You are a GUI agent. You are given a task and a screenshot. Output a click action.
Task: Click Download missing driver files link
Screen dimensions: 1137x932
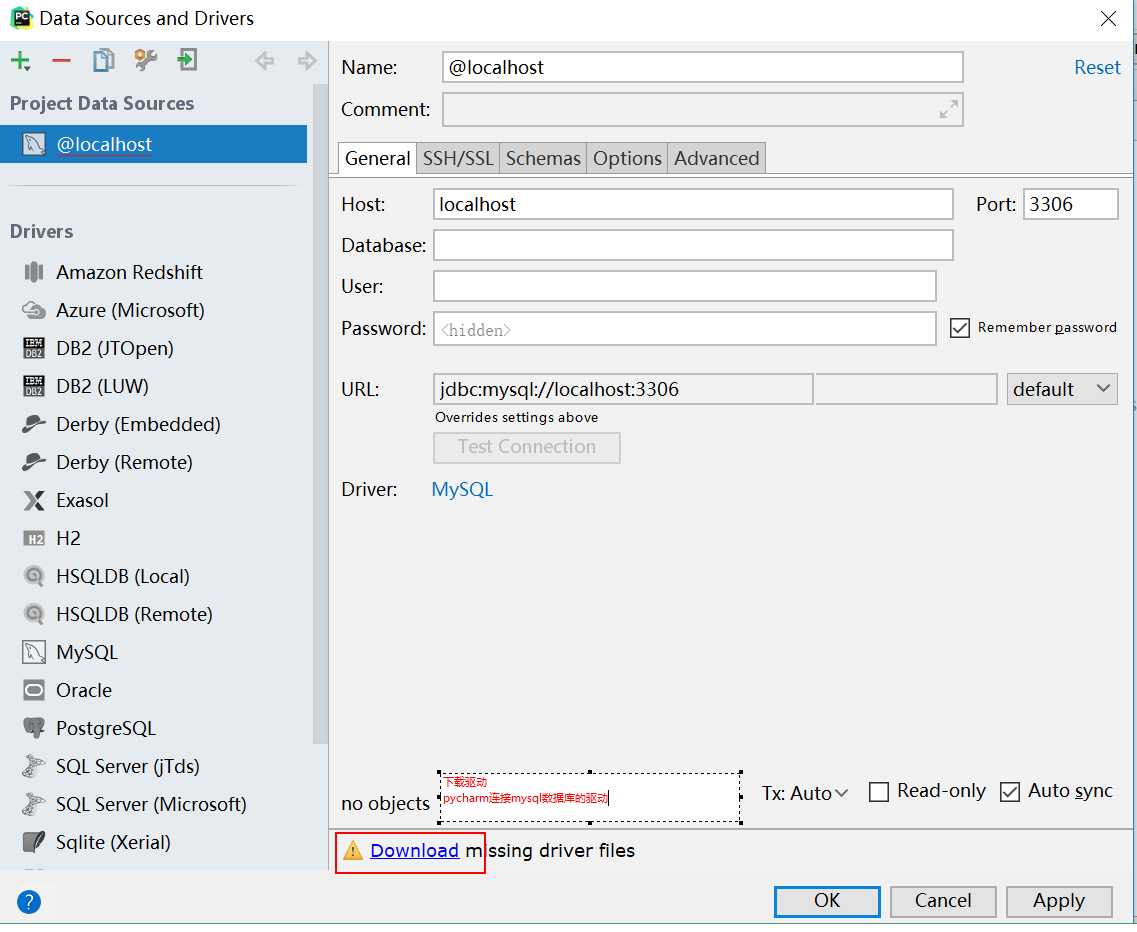[x=414, y=851]
